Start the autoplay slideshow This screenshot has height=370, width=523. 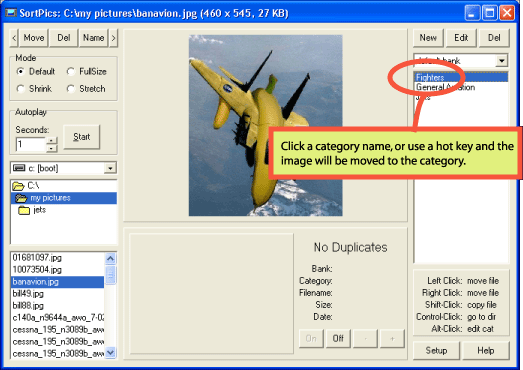tap(81, 137)
